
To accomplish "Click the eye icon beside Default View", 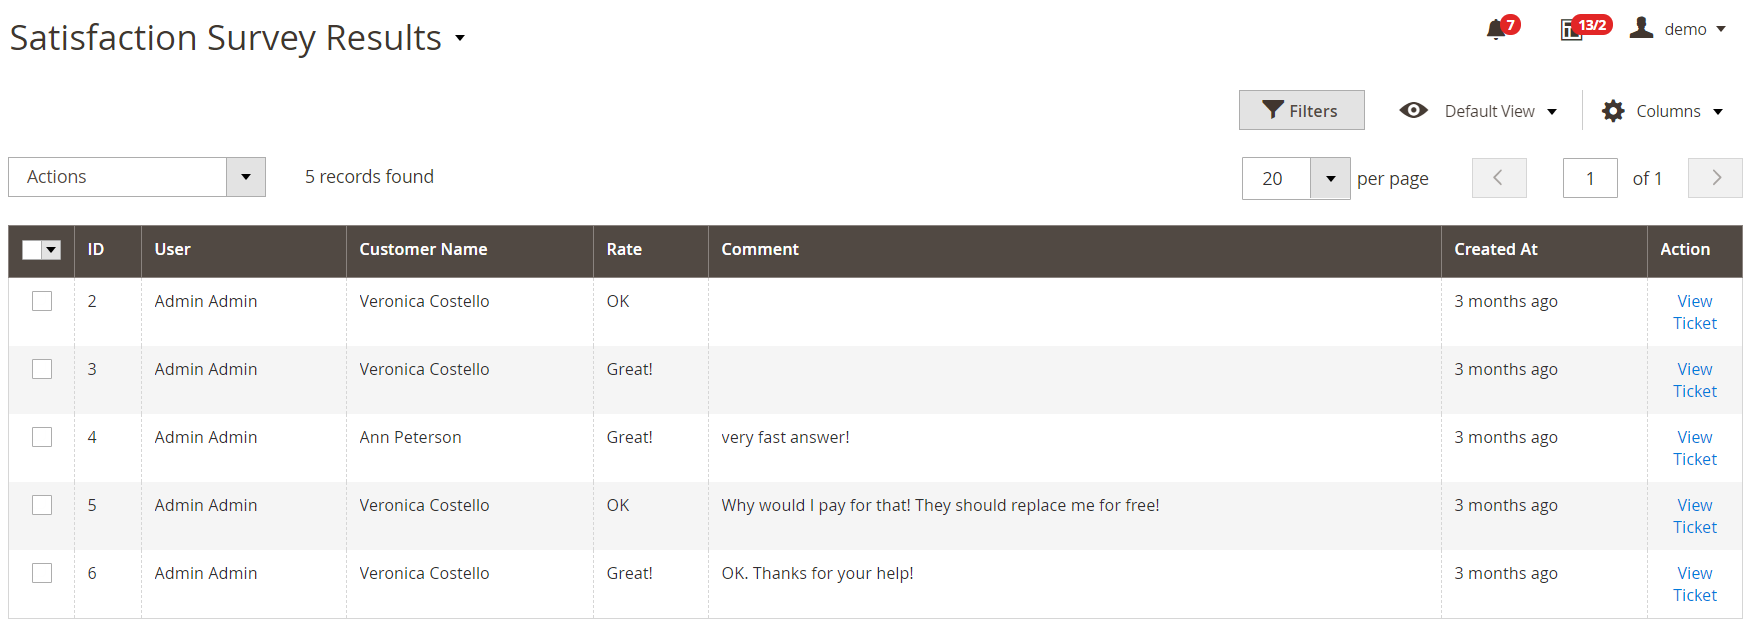I will point(1413,110).
